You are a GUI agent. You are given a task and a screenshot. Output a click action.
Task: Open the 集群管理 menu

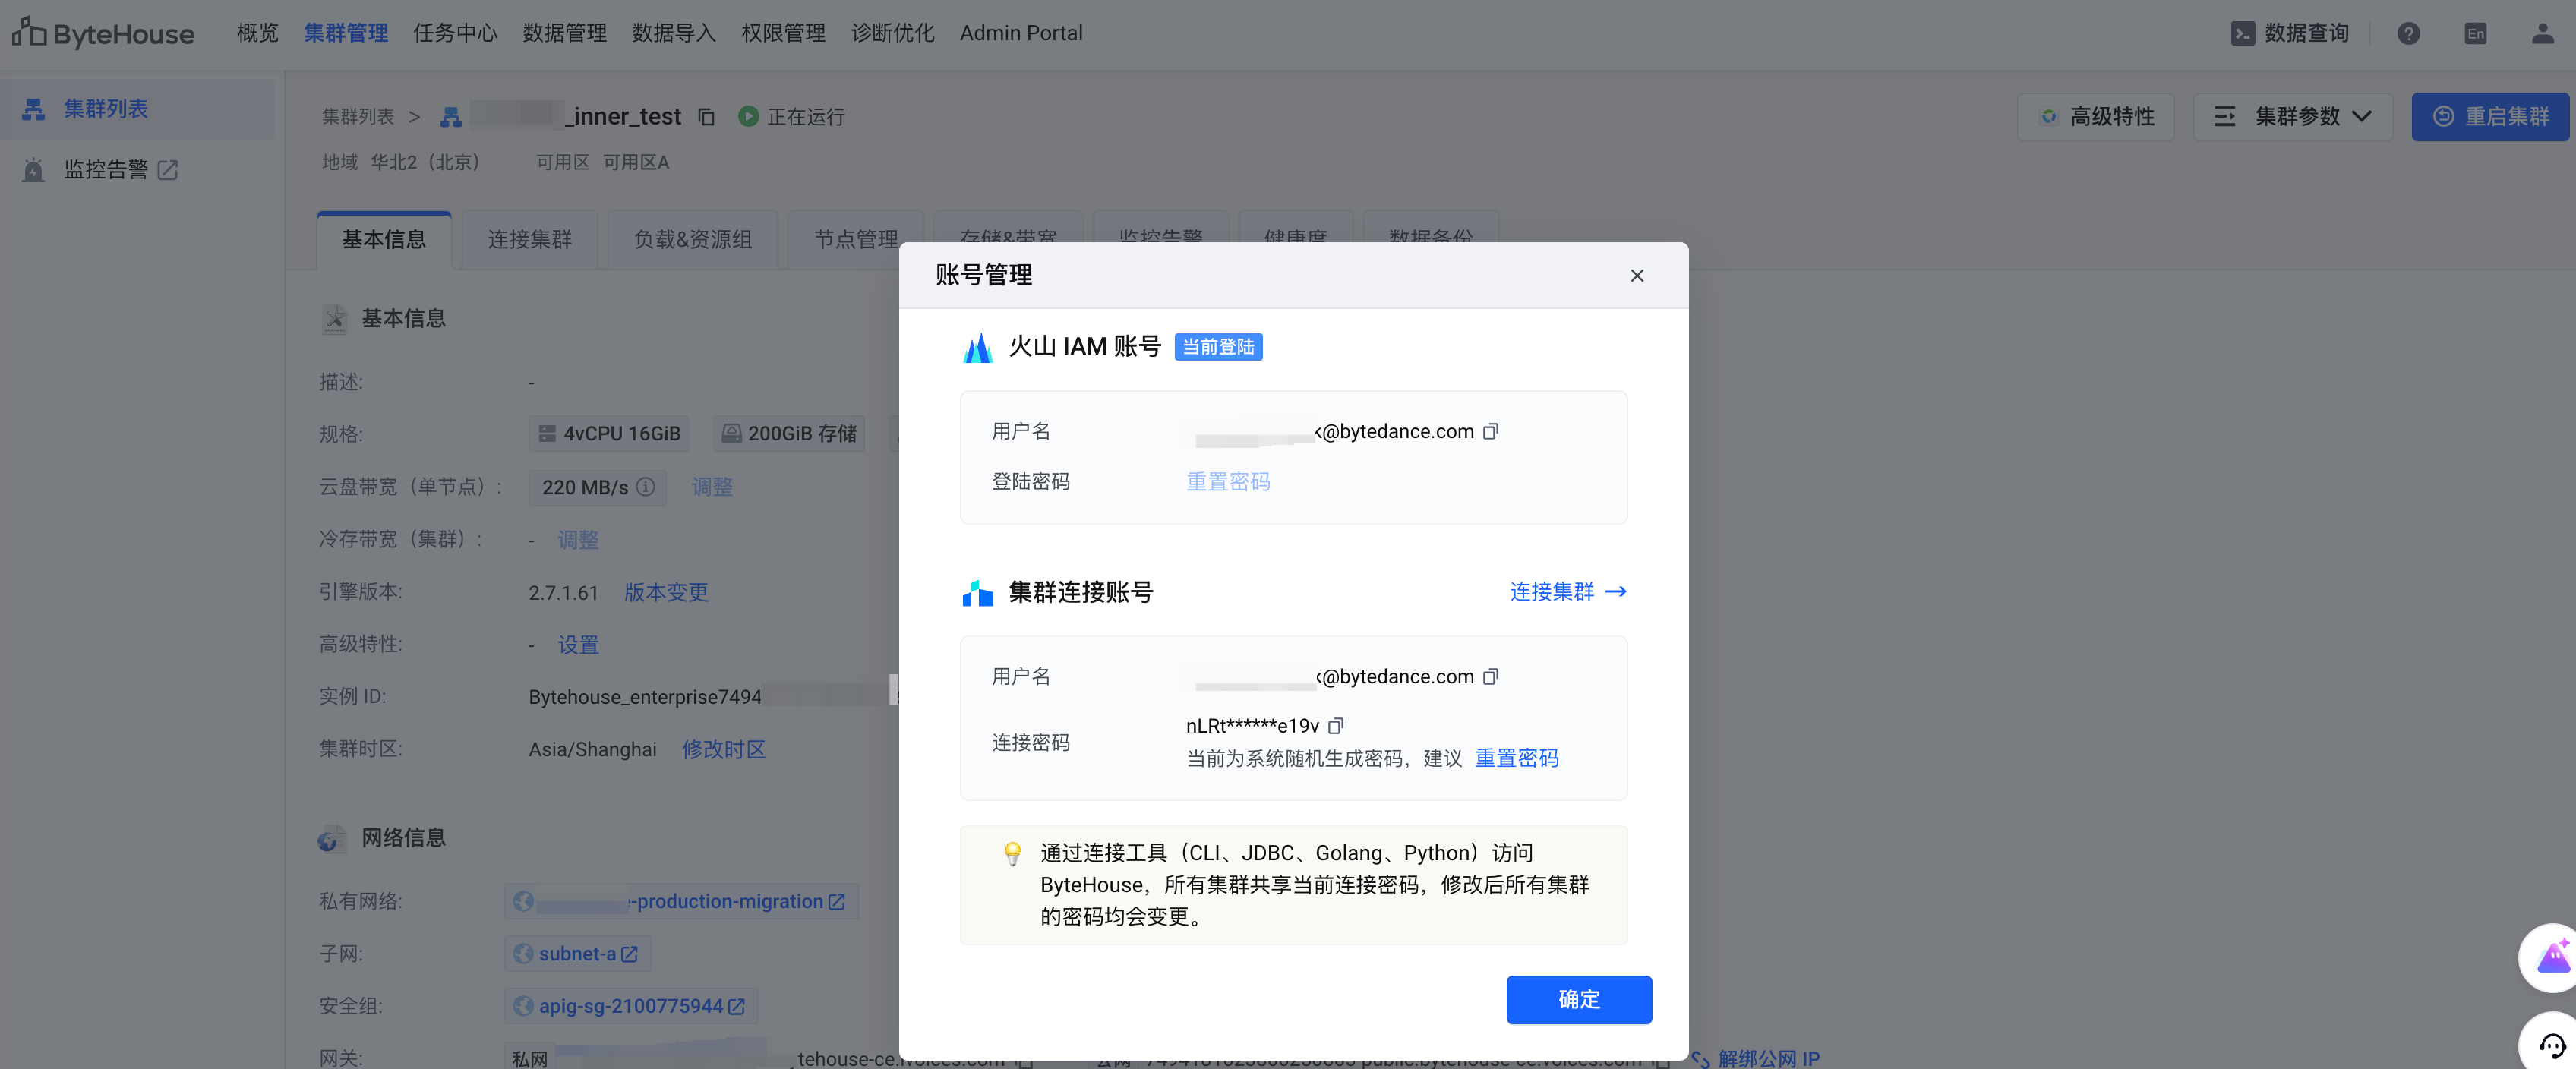coord(346,33)
